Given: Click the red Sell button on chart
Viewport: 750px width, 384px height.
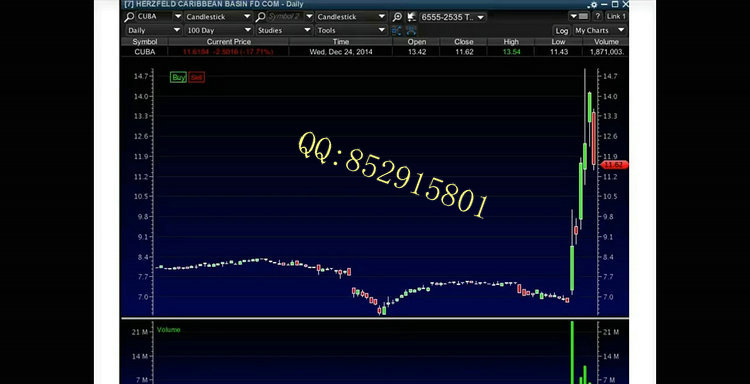Looking at the screenshot, I should pyautogui.click(x=197, y=77).
